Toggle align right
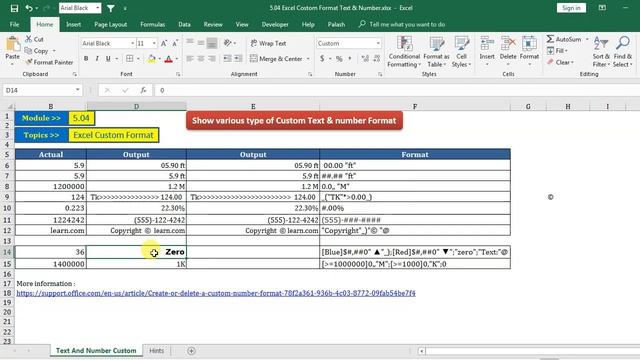Viewport: 640px width, 360px height. pos(212,59)
